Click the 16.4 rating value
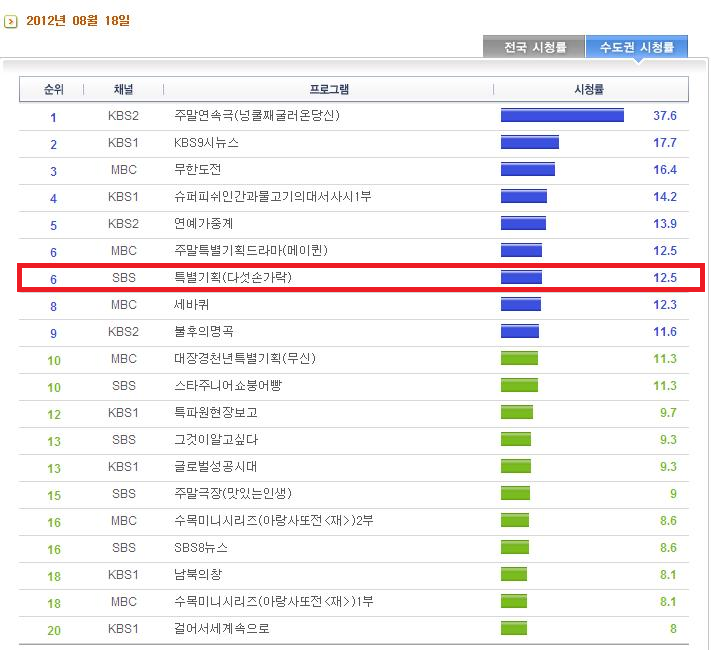Screen dimensions: 711x650 point(665,170)
